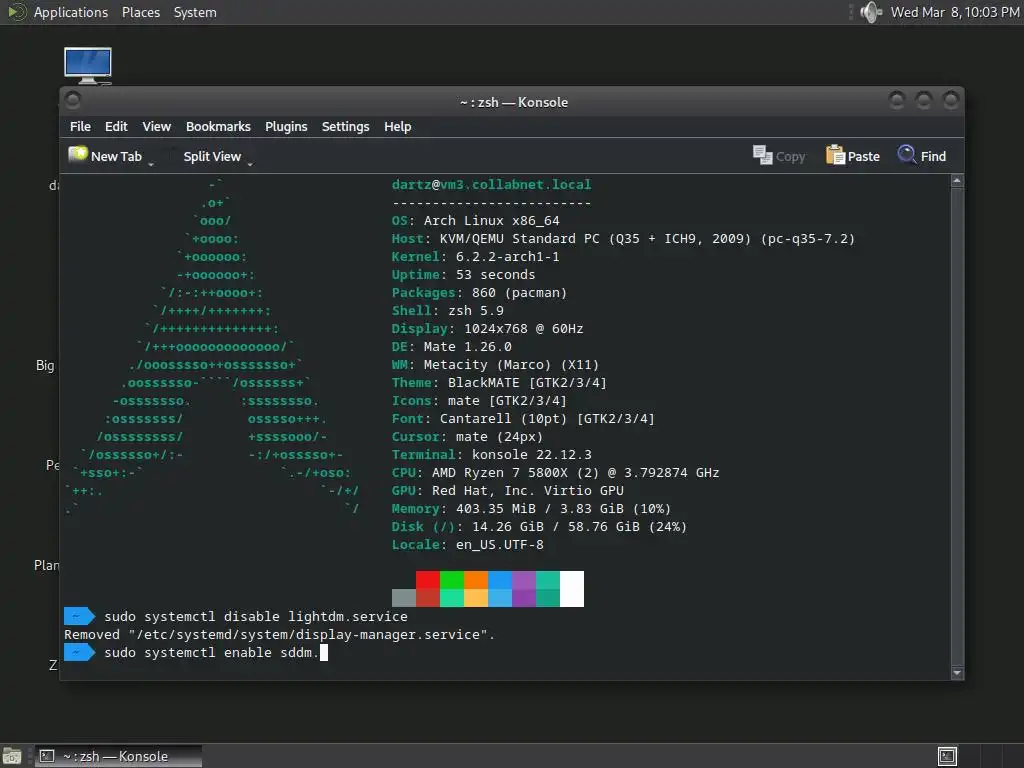Click the 'Terminal: konsole 22.12.3' line
The height and width of the screenshot is (768, 1024).
pyautogui.click(x=491, y=455)
